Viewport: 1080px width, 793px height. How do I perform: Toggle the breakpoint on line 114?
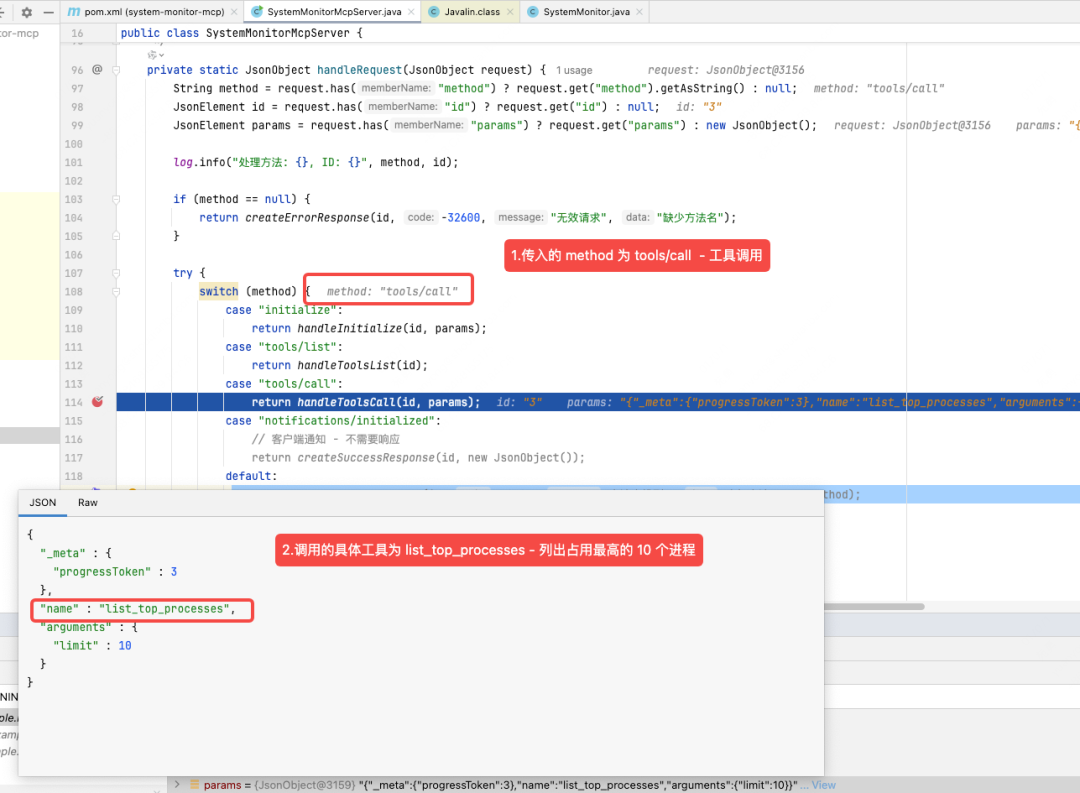click(x=97, y=402)
